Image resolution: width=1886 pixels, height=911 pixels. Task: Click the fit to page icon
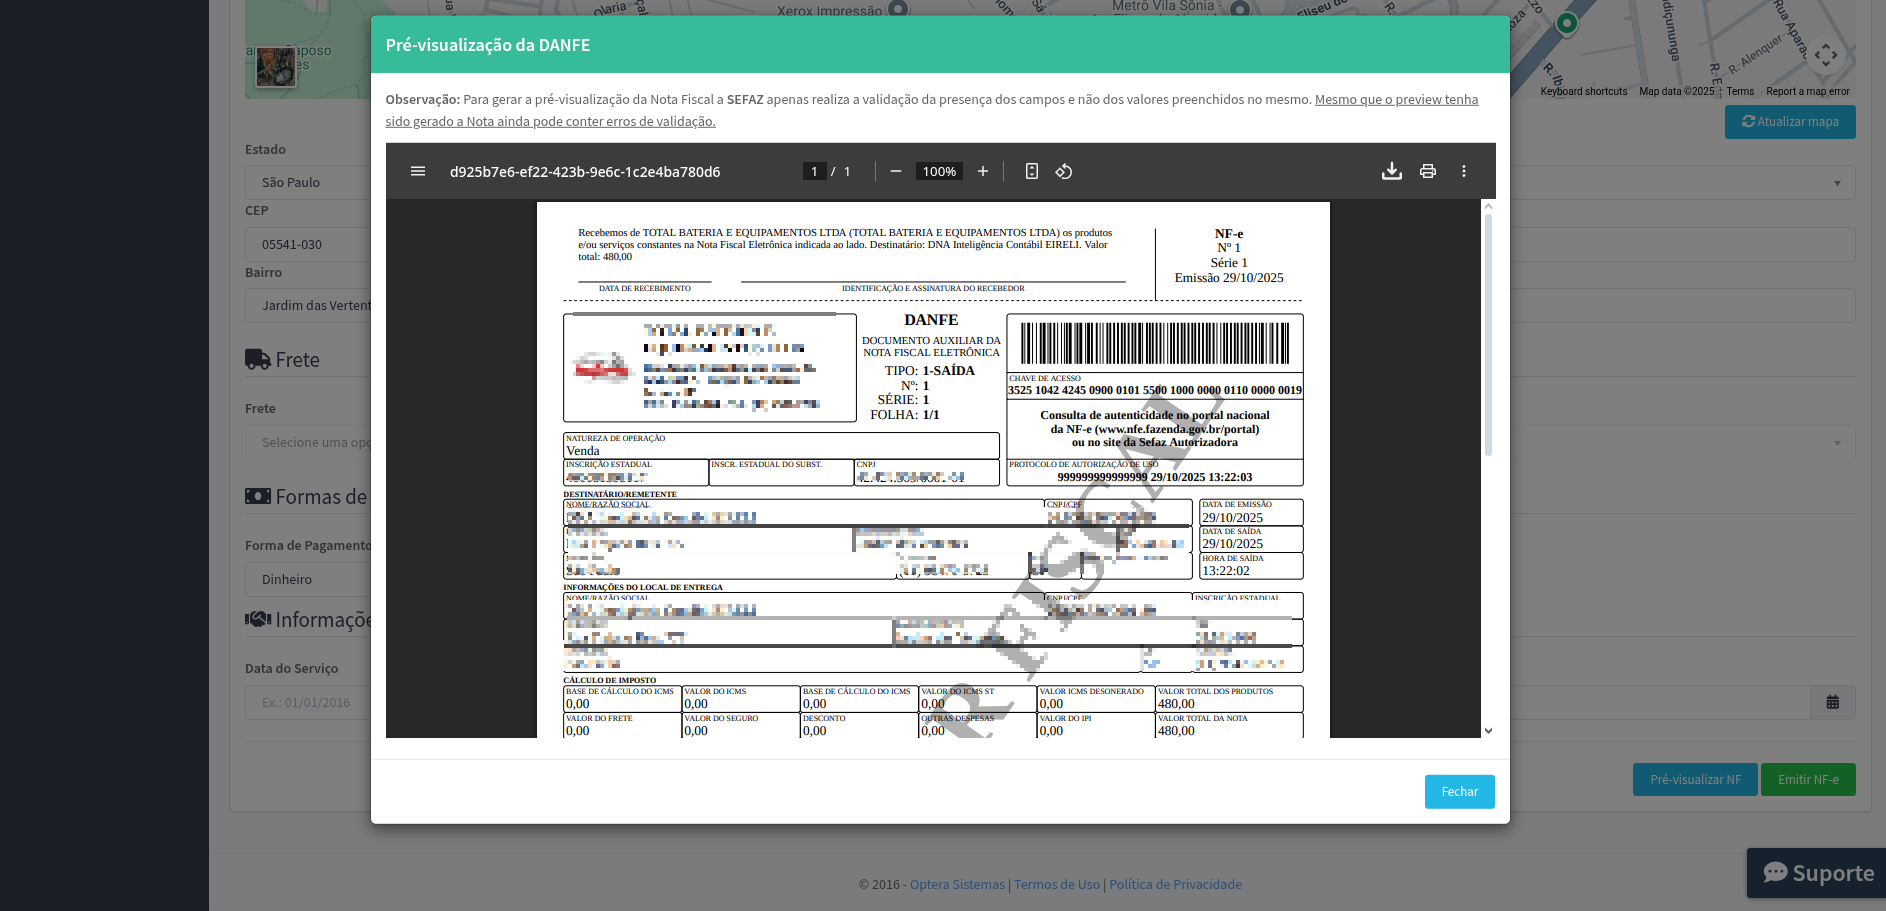pyautogui.click(x=1032, y=171)
